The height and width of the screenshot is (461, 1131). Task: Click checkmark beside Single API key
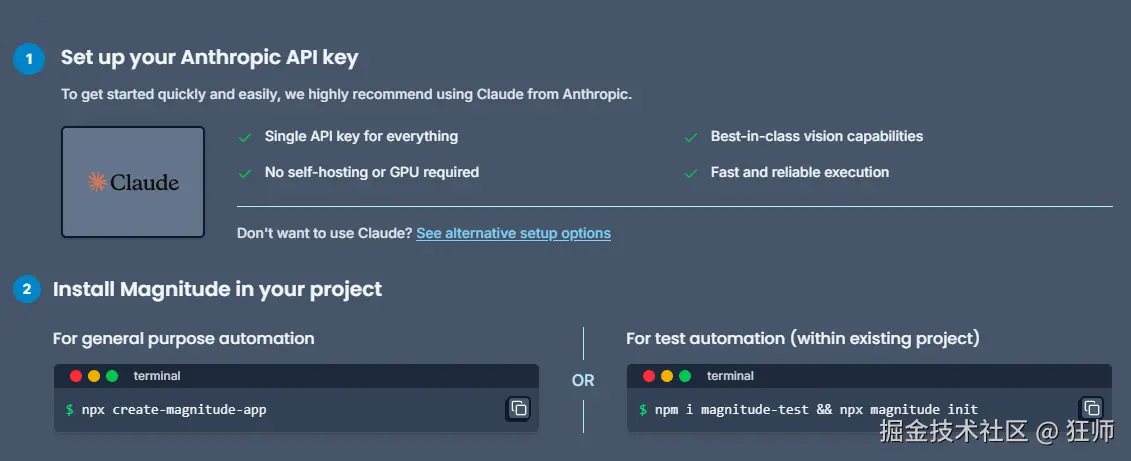coord(244,137)
